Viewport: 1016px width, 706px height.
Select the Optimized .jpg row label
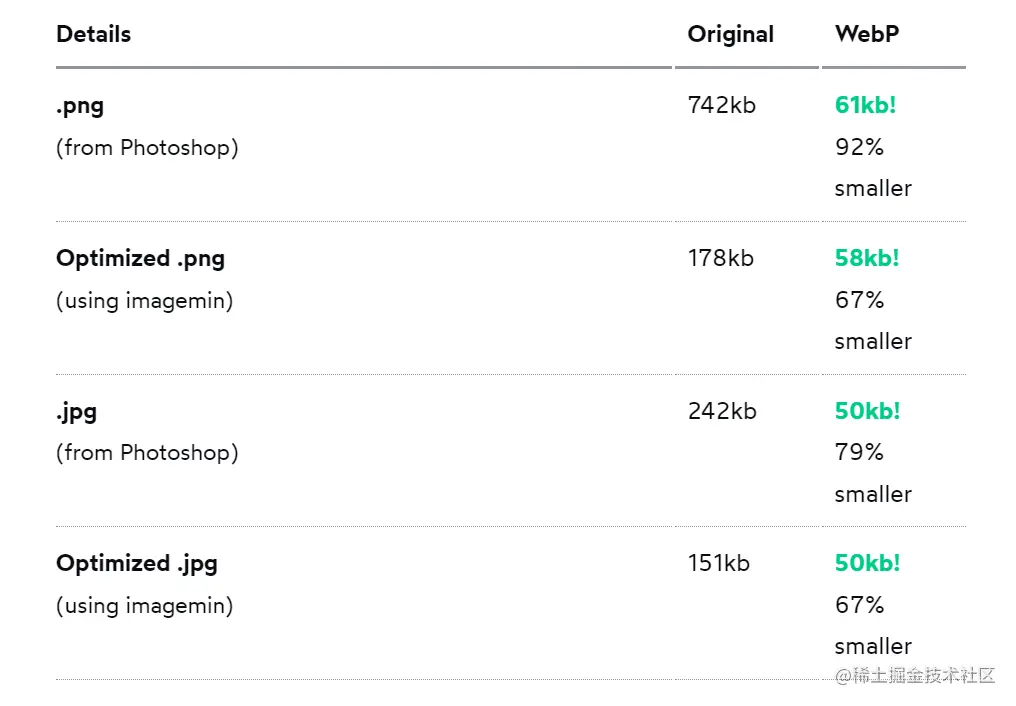[137, 563]
